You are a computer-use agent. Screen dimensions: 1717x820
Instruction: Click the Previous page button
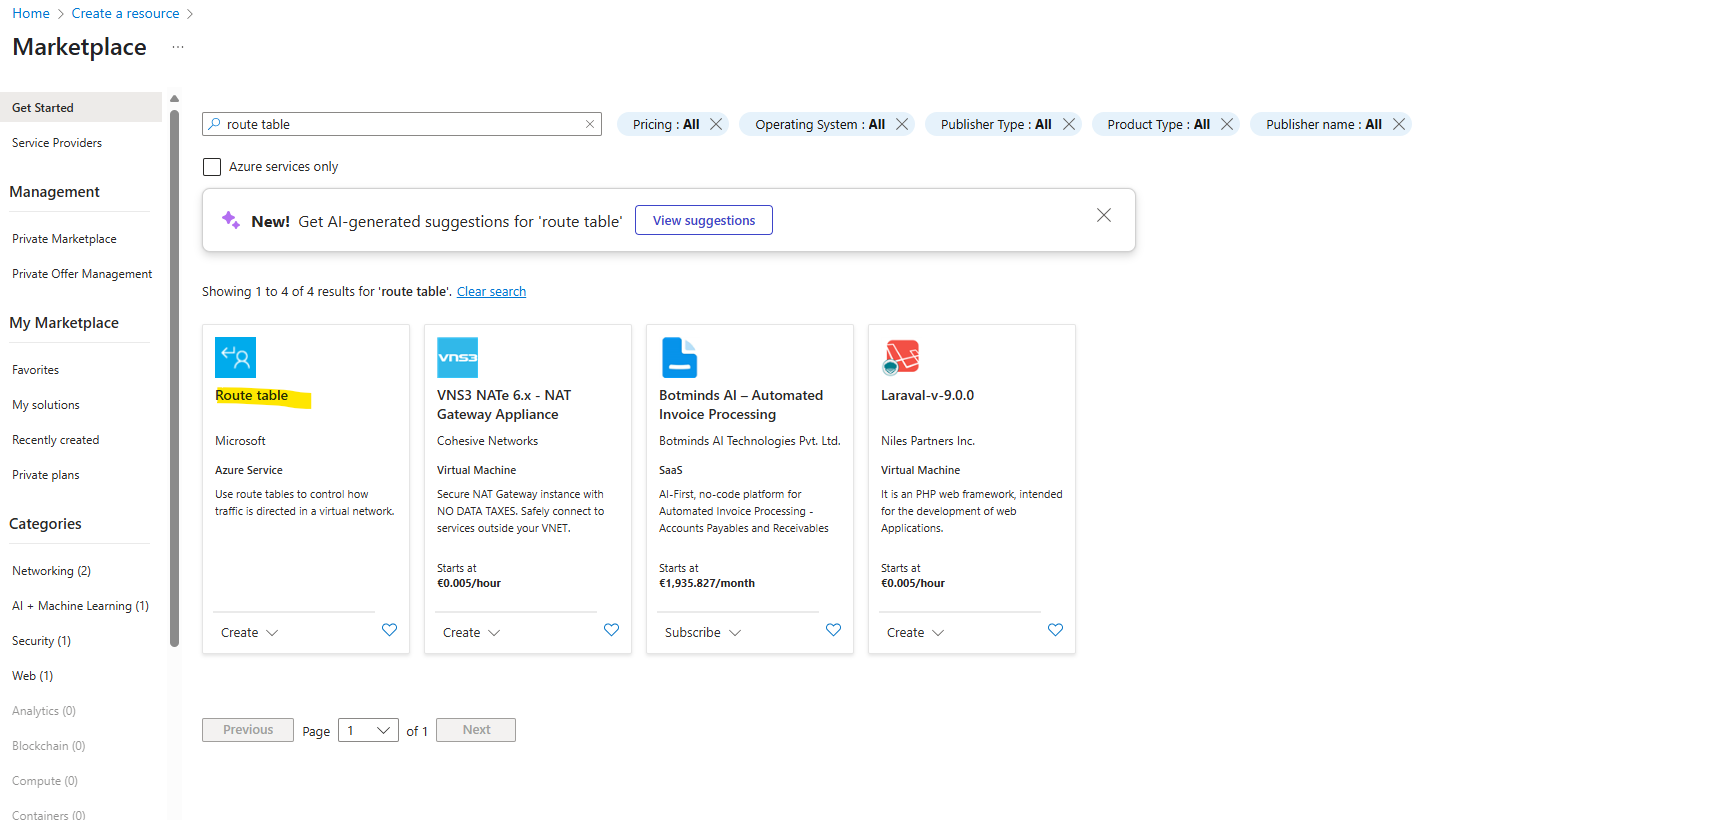pos(248,730)
